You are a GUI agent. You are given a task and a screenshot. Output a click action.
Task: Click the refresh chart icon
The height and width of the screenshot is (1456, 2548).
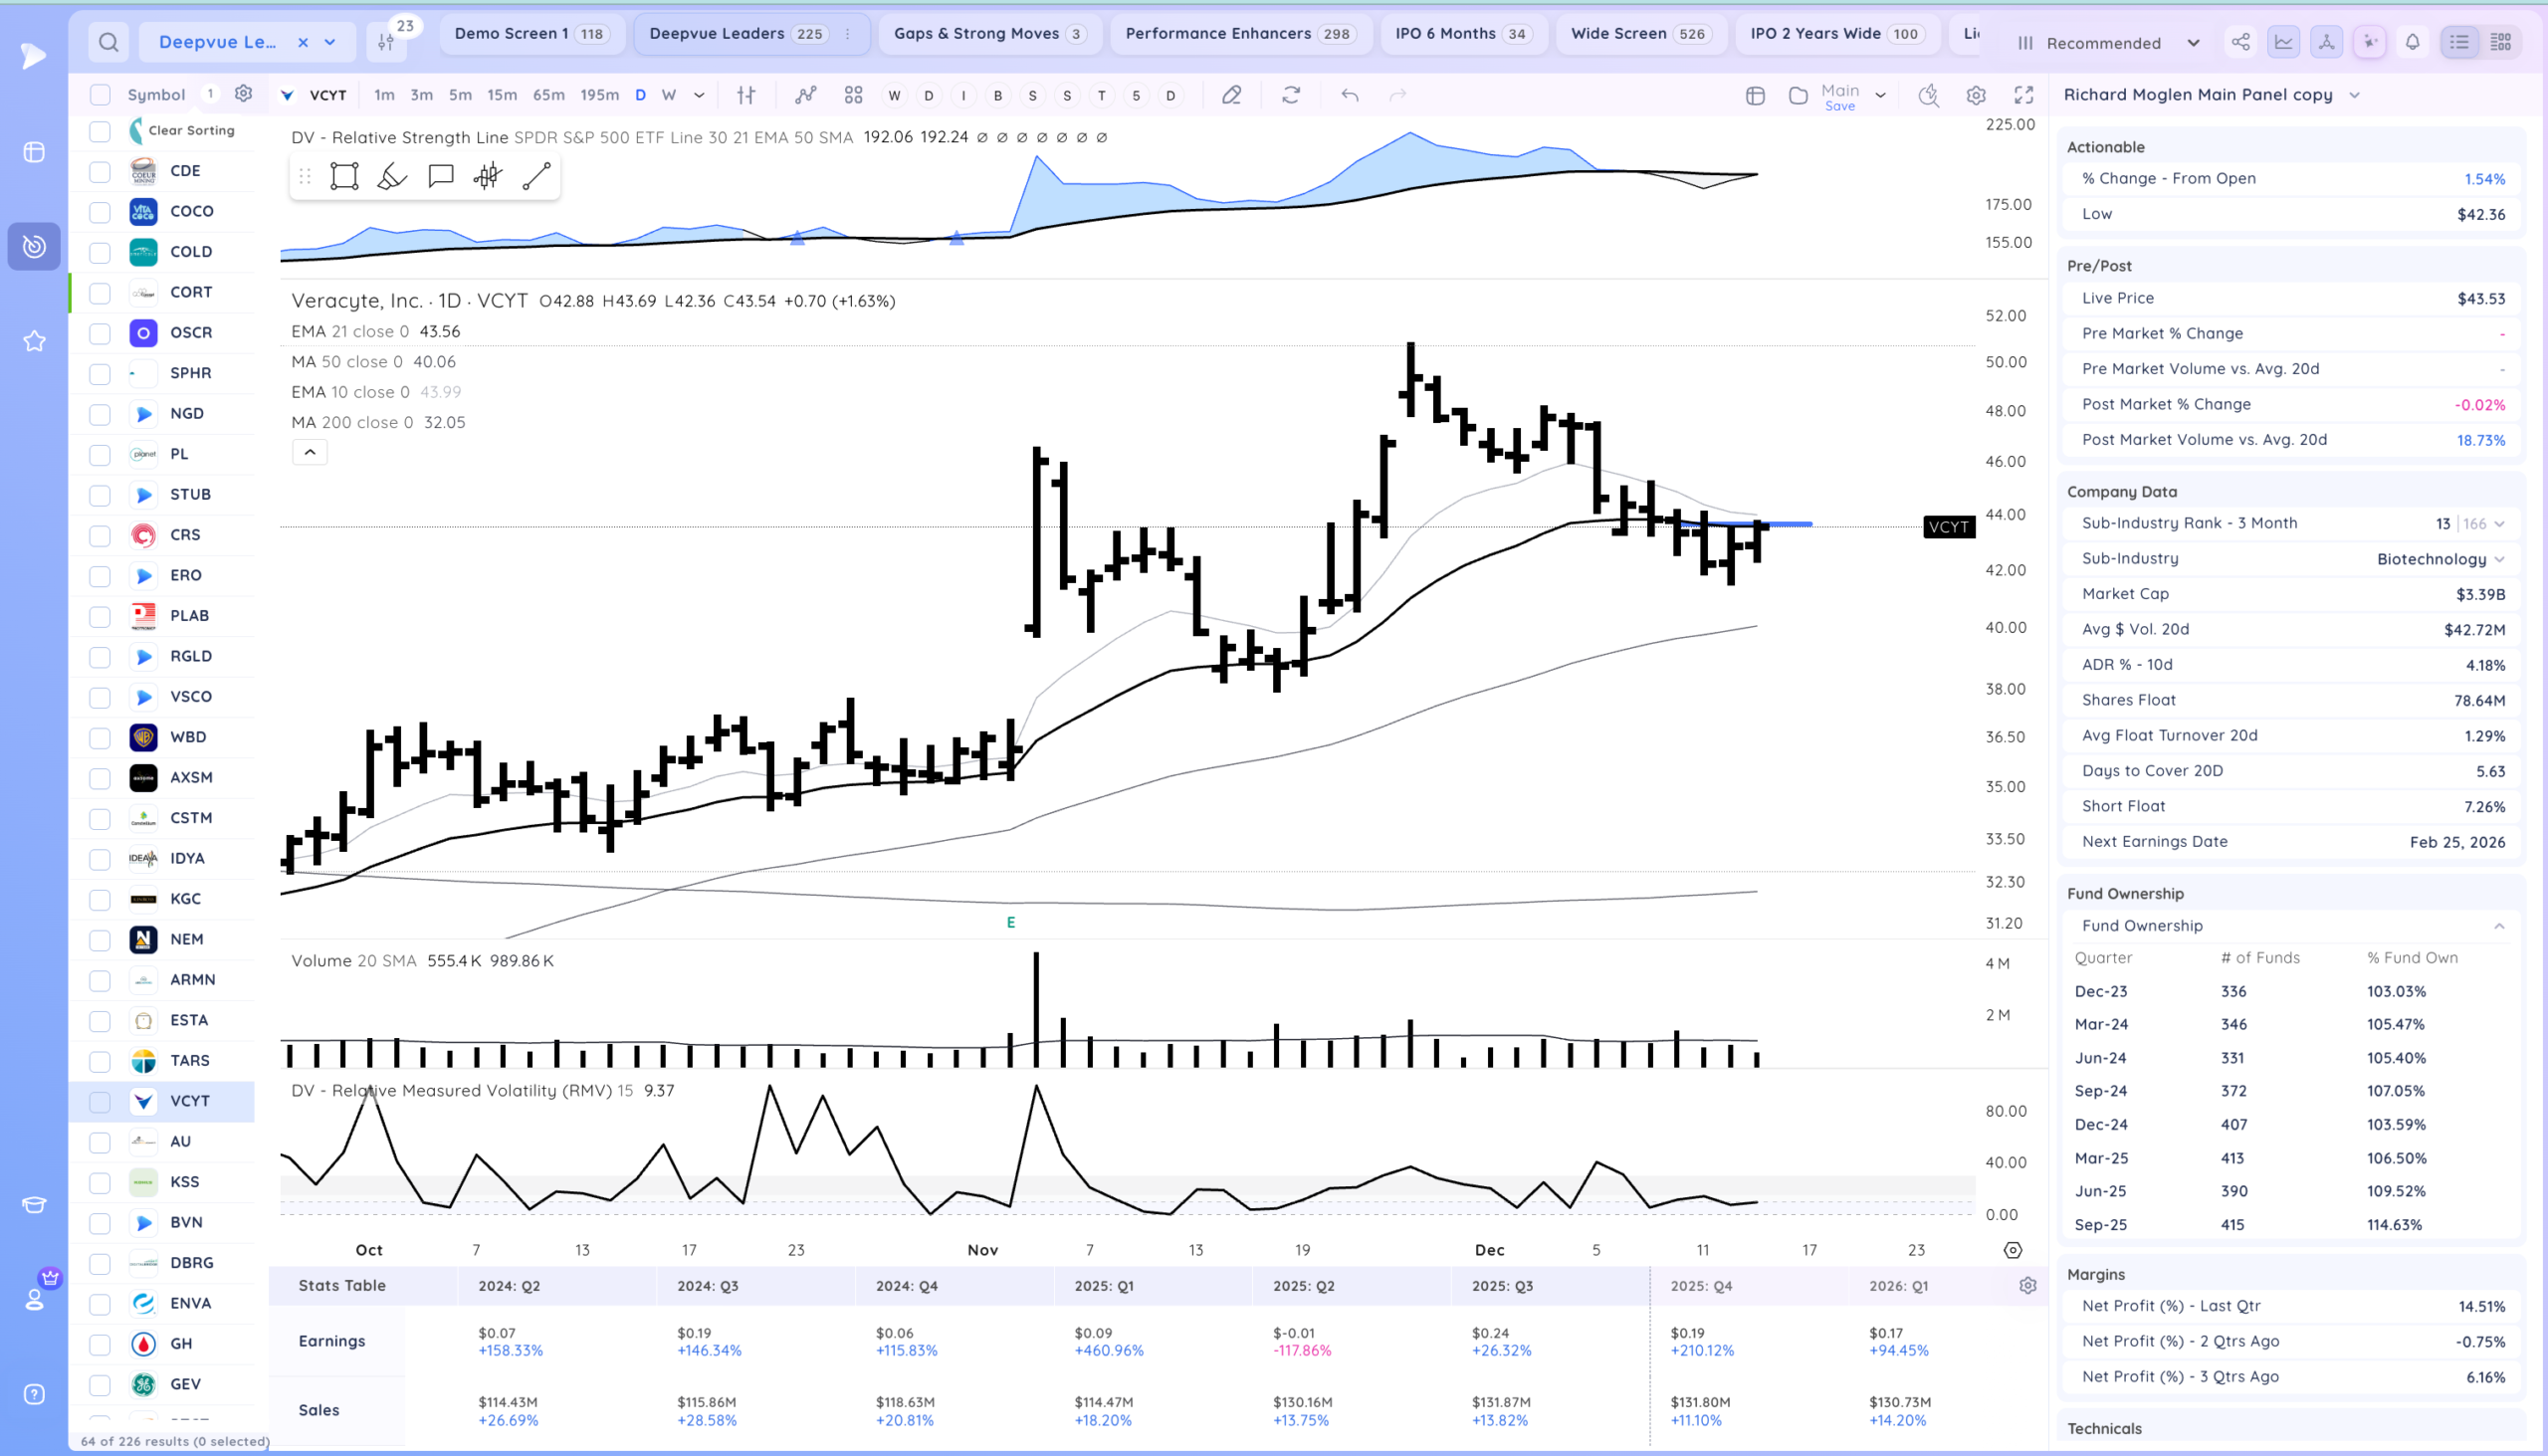tap(1291, 95)
